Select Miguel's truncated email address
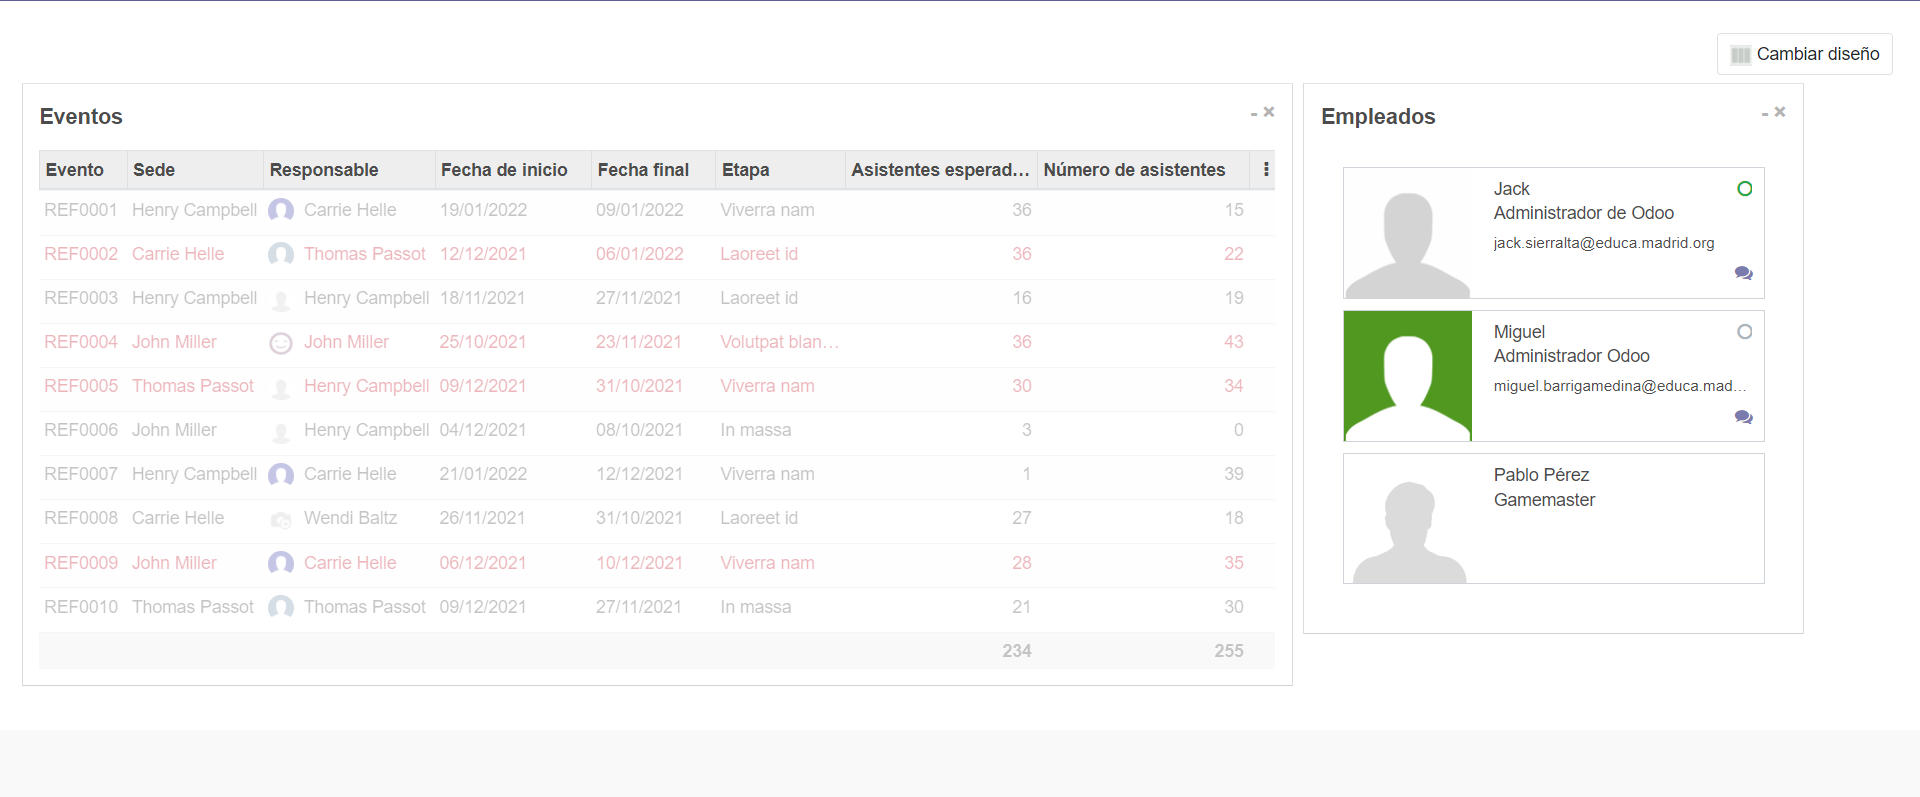 pos(1620,386)
